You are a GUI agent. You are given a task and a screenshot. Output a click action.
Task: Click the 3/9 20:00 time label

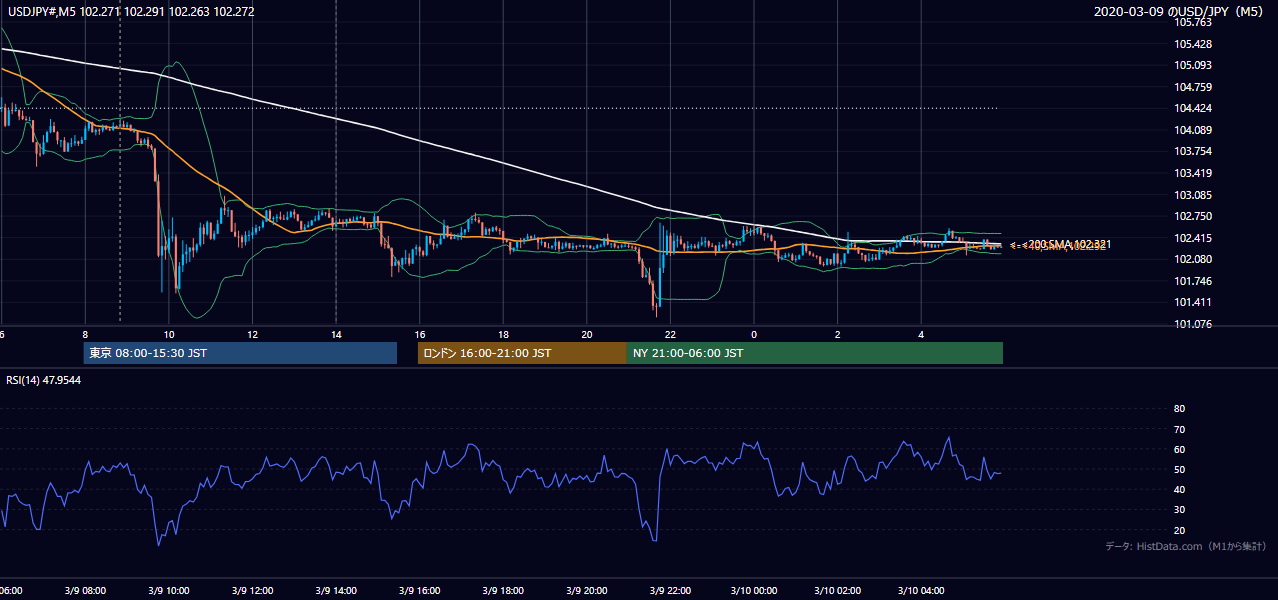click(587, 591)
